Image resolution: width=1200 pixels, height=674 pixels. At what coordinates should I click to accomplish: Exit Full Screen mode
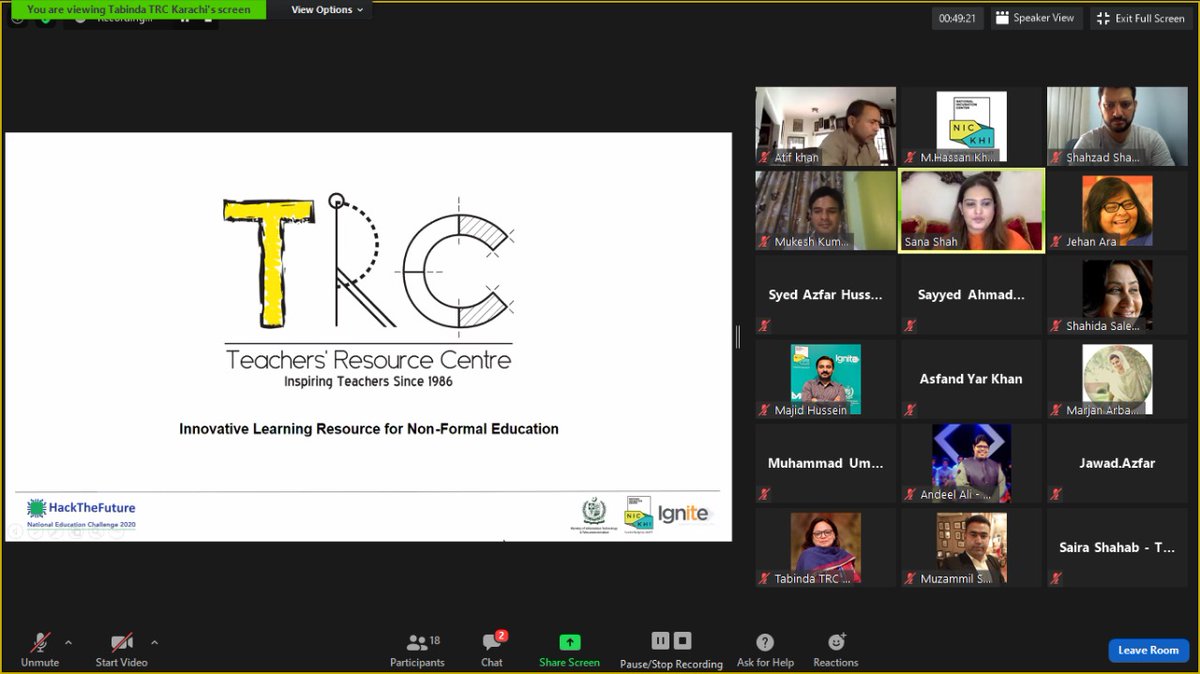pos(1141,18)
